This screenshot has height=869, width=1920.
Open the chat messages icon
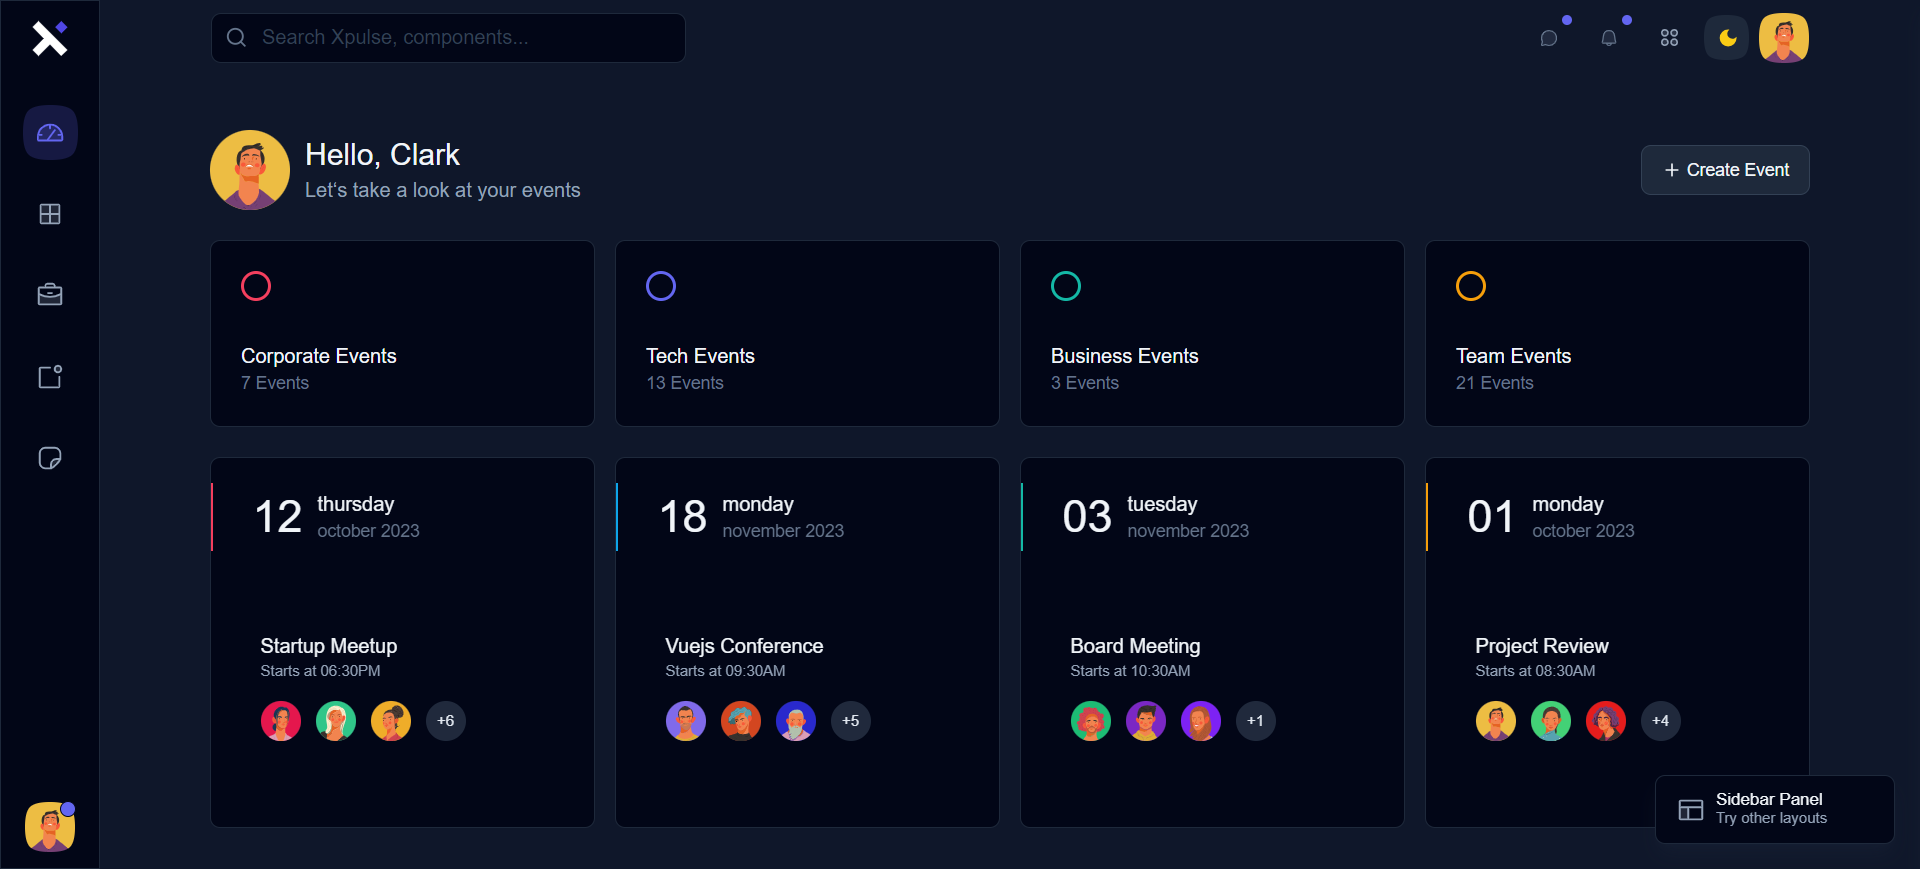click(1549, 38)
